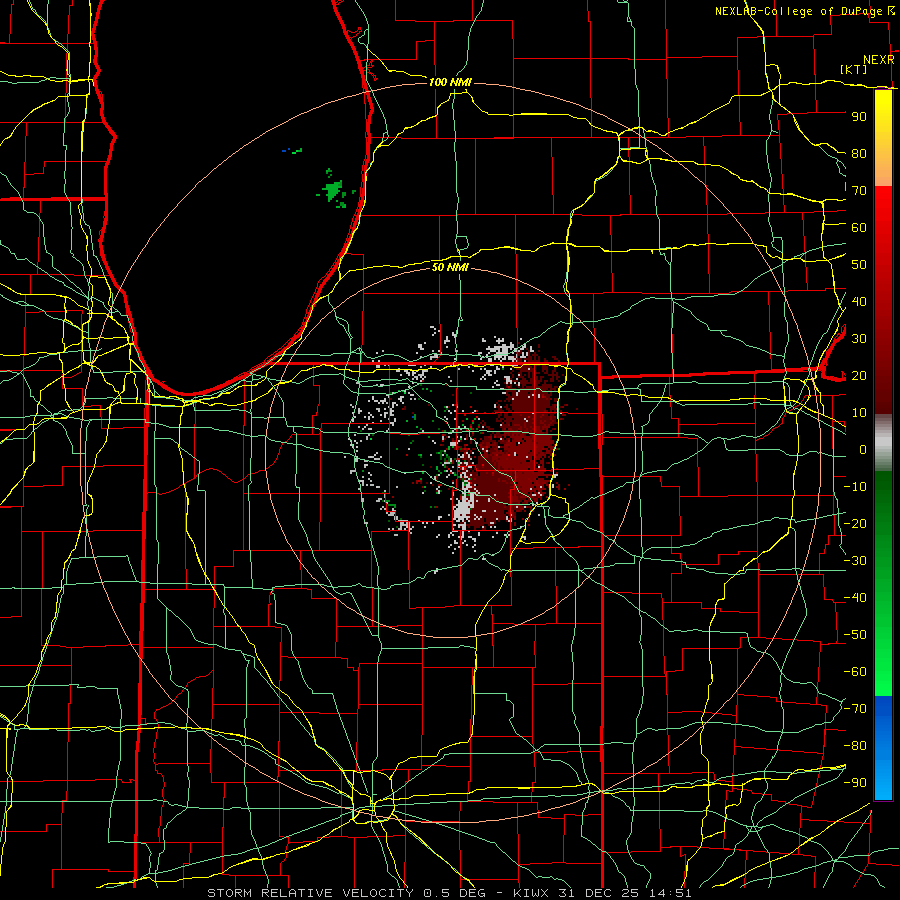Select the -90 scale label
The width and height of the screenshot is (900, 900).
coord(855,783)
